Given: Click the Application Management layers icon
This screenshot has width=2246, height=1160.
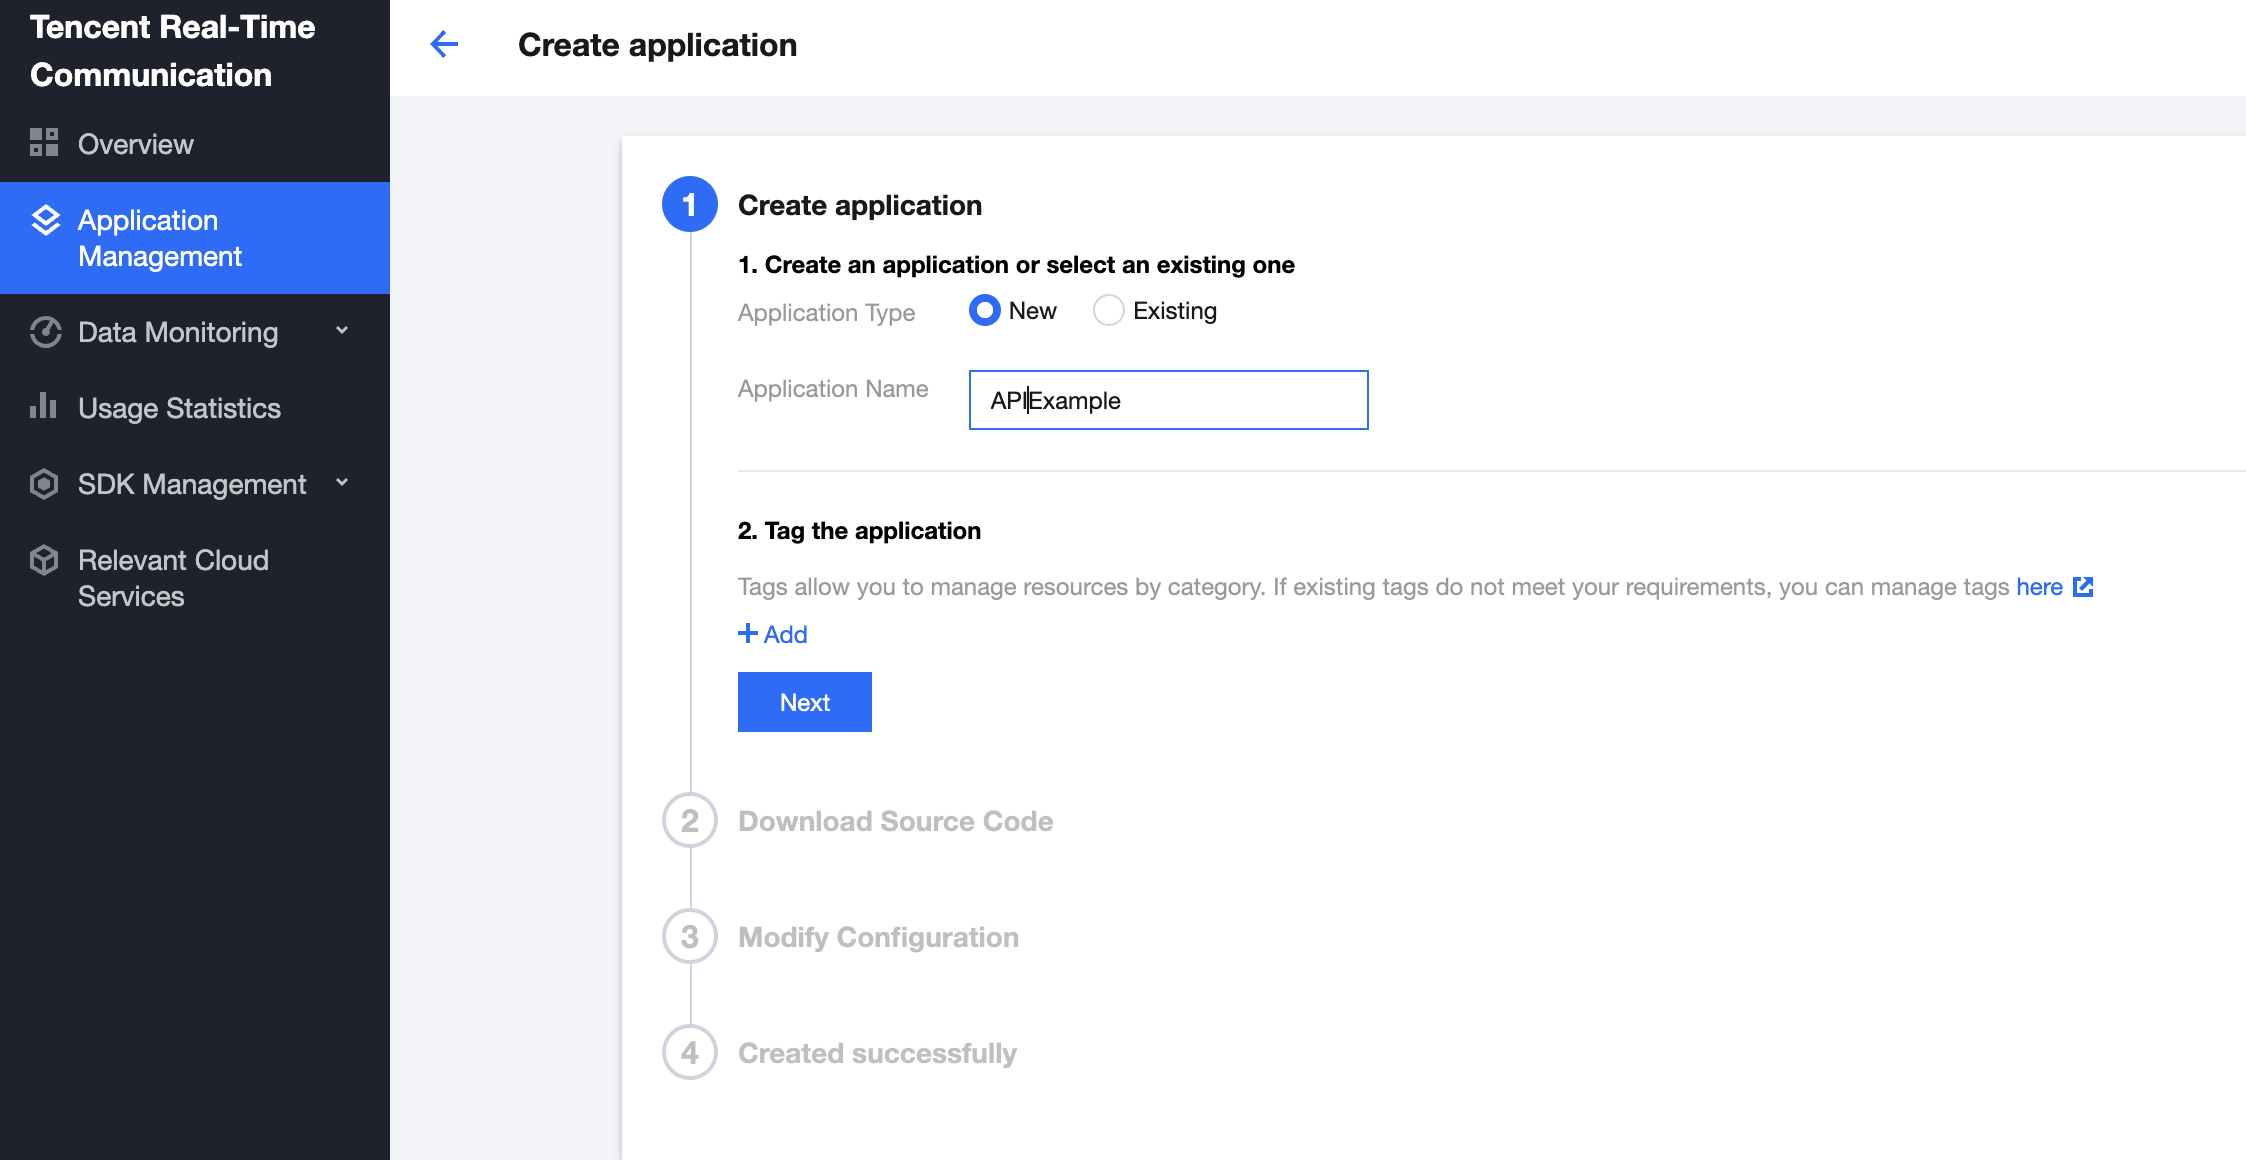Looking at the screenshot, I should pos(46,220).
